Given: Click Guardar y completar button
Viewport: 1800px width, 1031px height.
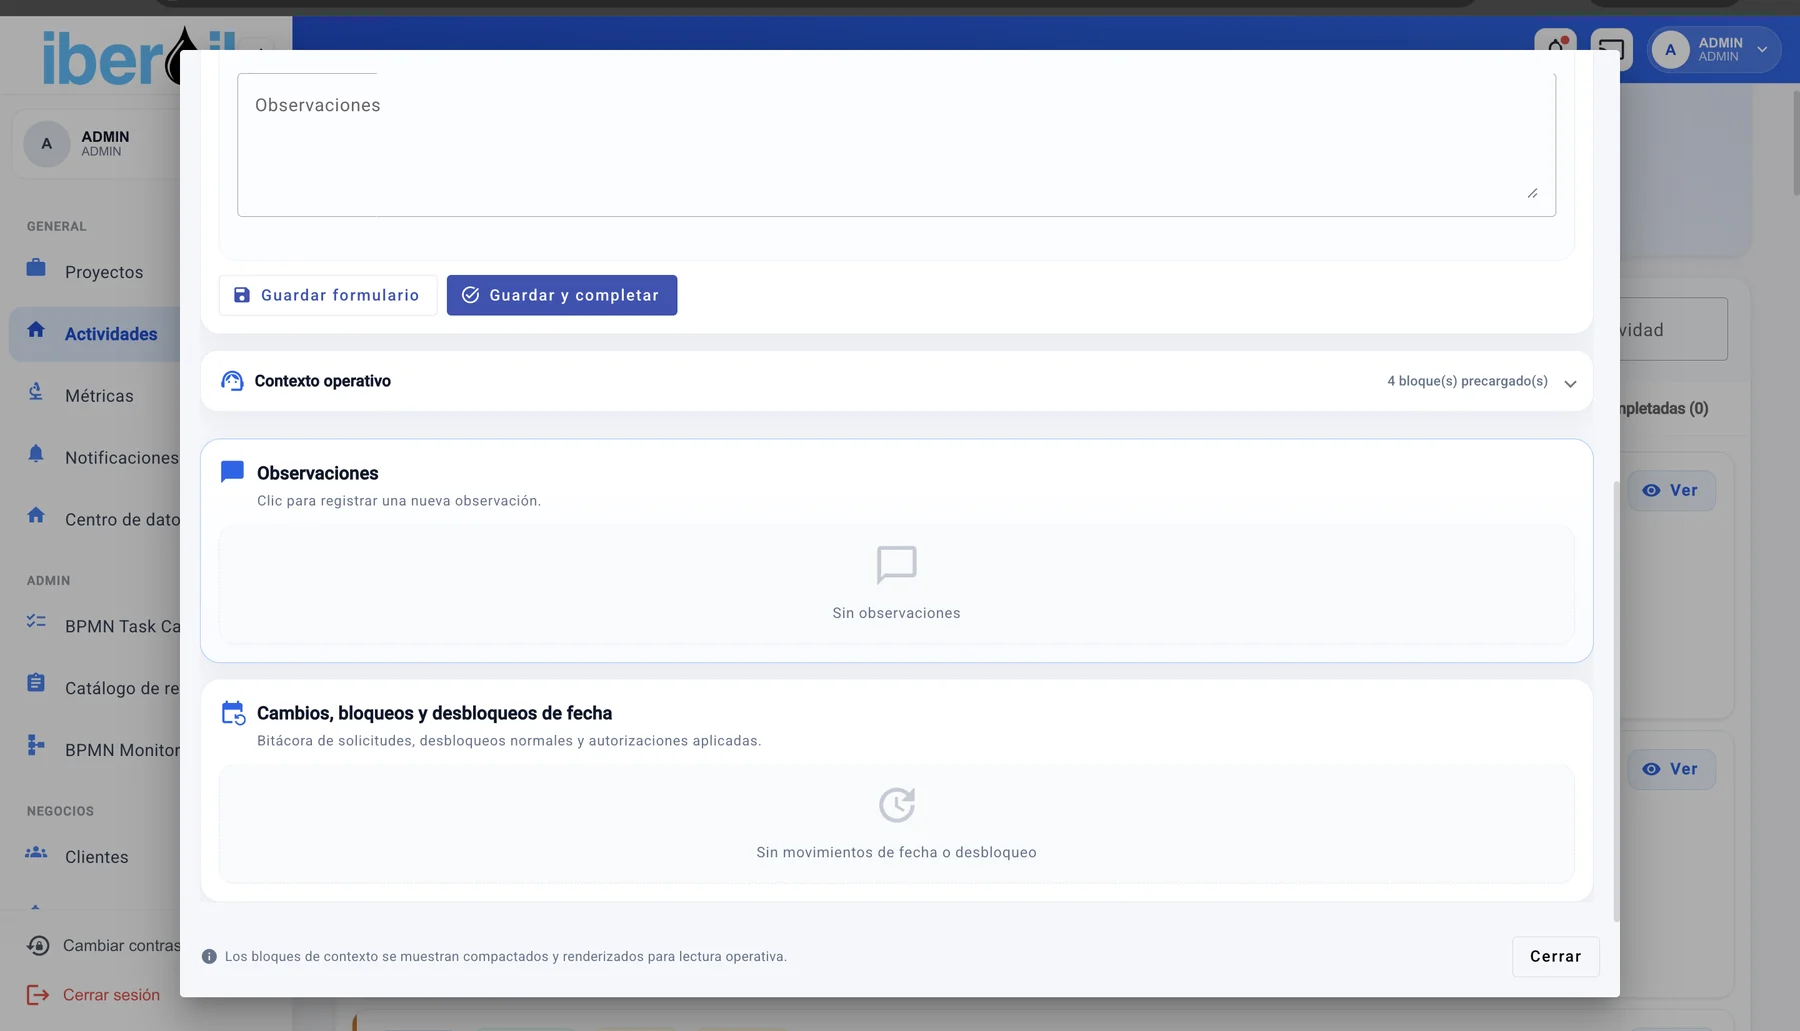Looking at the screenshot, I should coord(562,295).
